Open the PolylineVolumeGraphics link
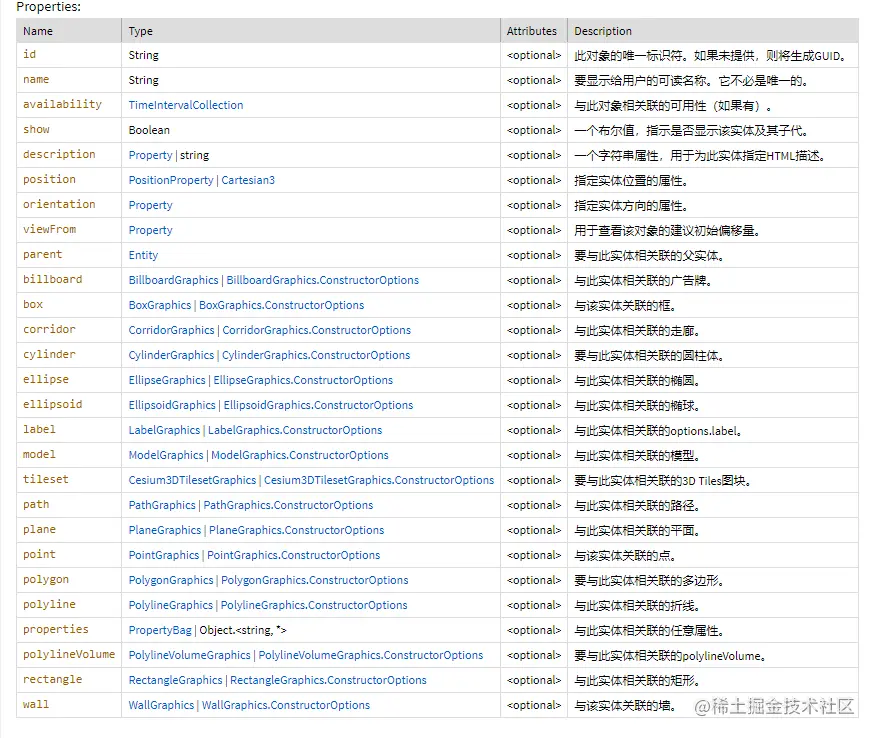 click(189, 655)
